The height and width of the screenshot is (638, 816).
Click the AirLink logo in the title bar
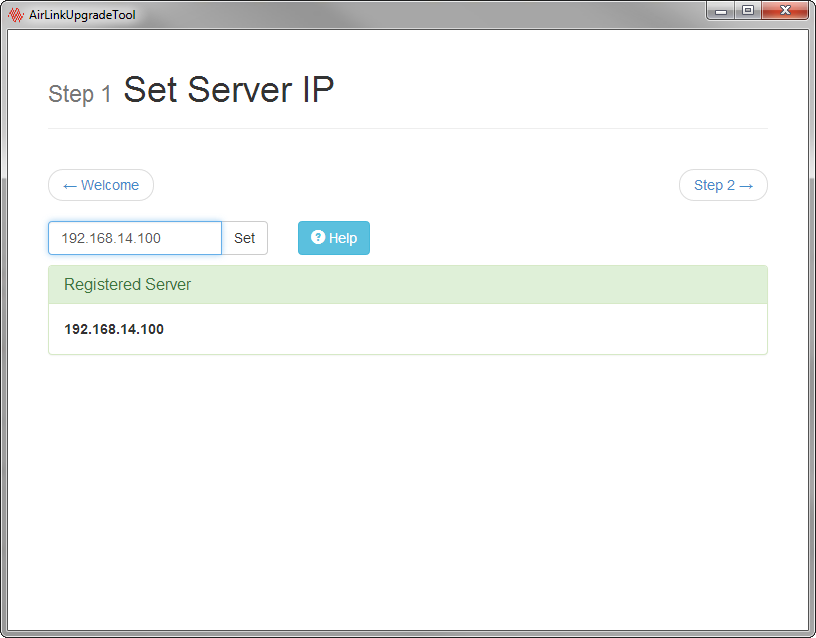pyautogui.click(x=16, y=15)
